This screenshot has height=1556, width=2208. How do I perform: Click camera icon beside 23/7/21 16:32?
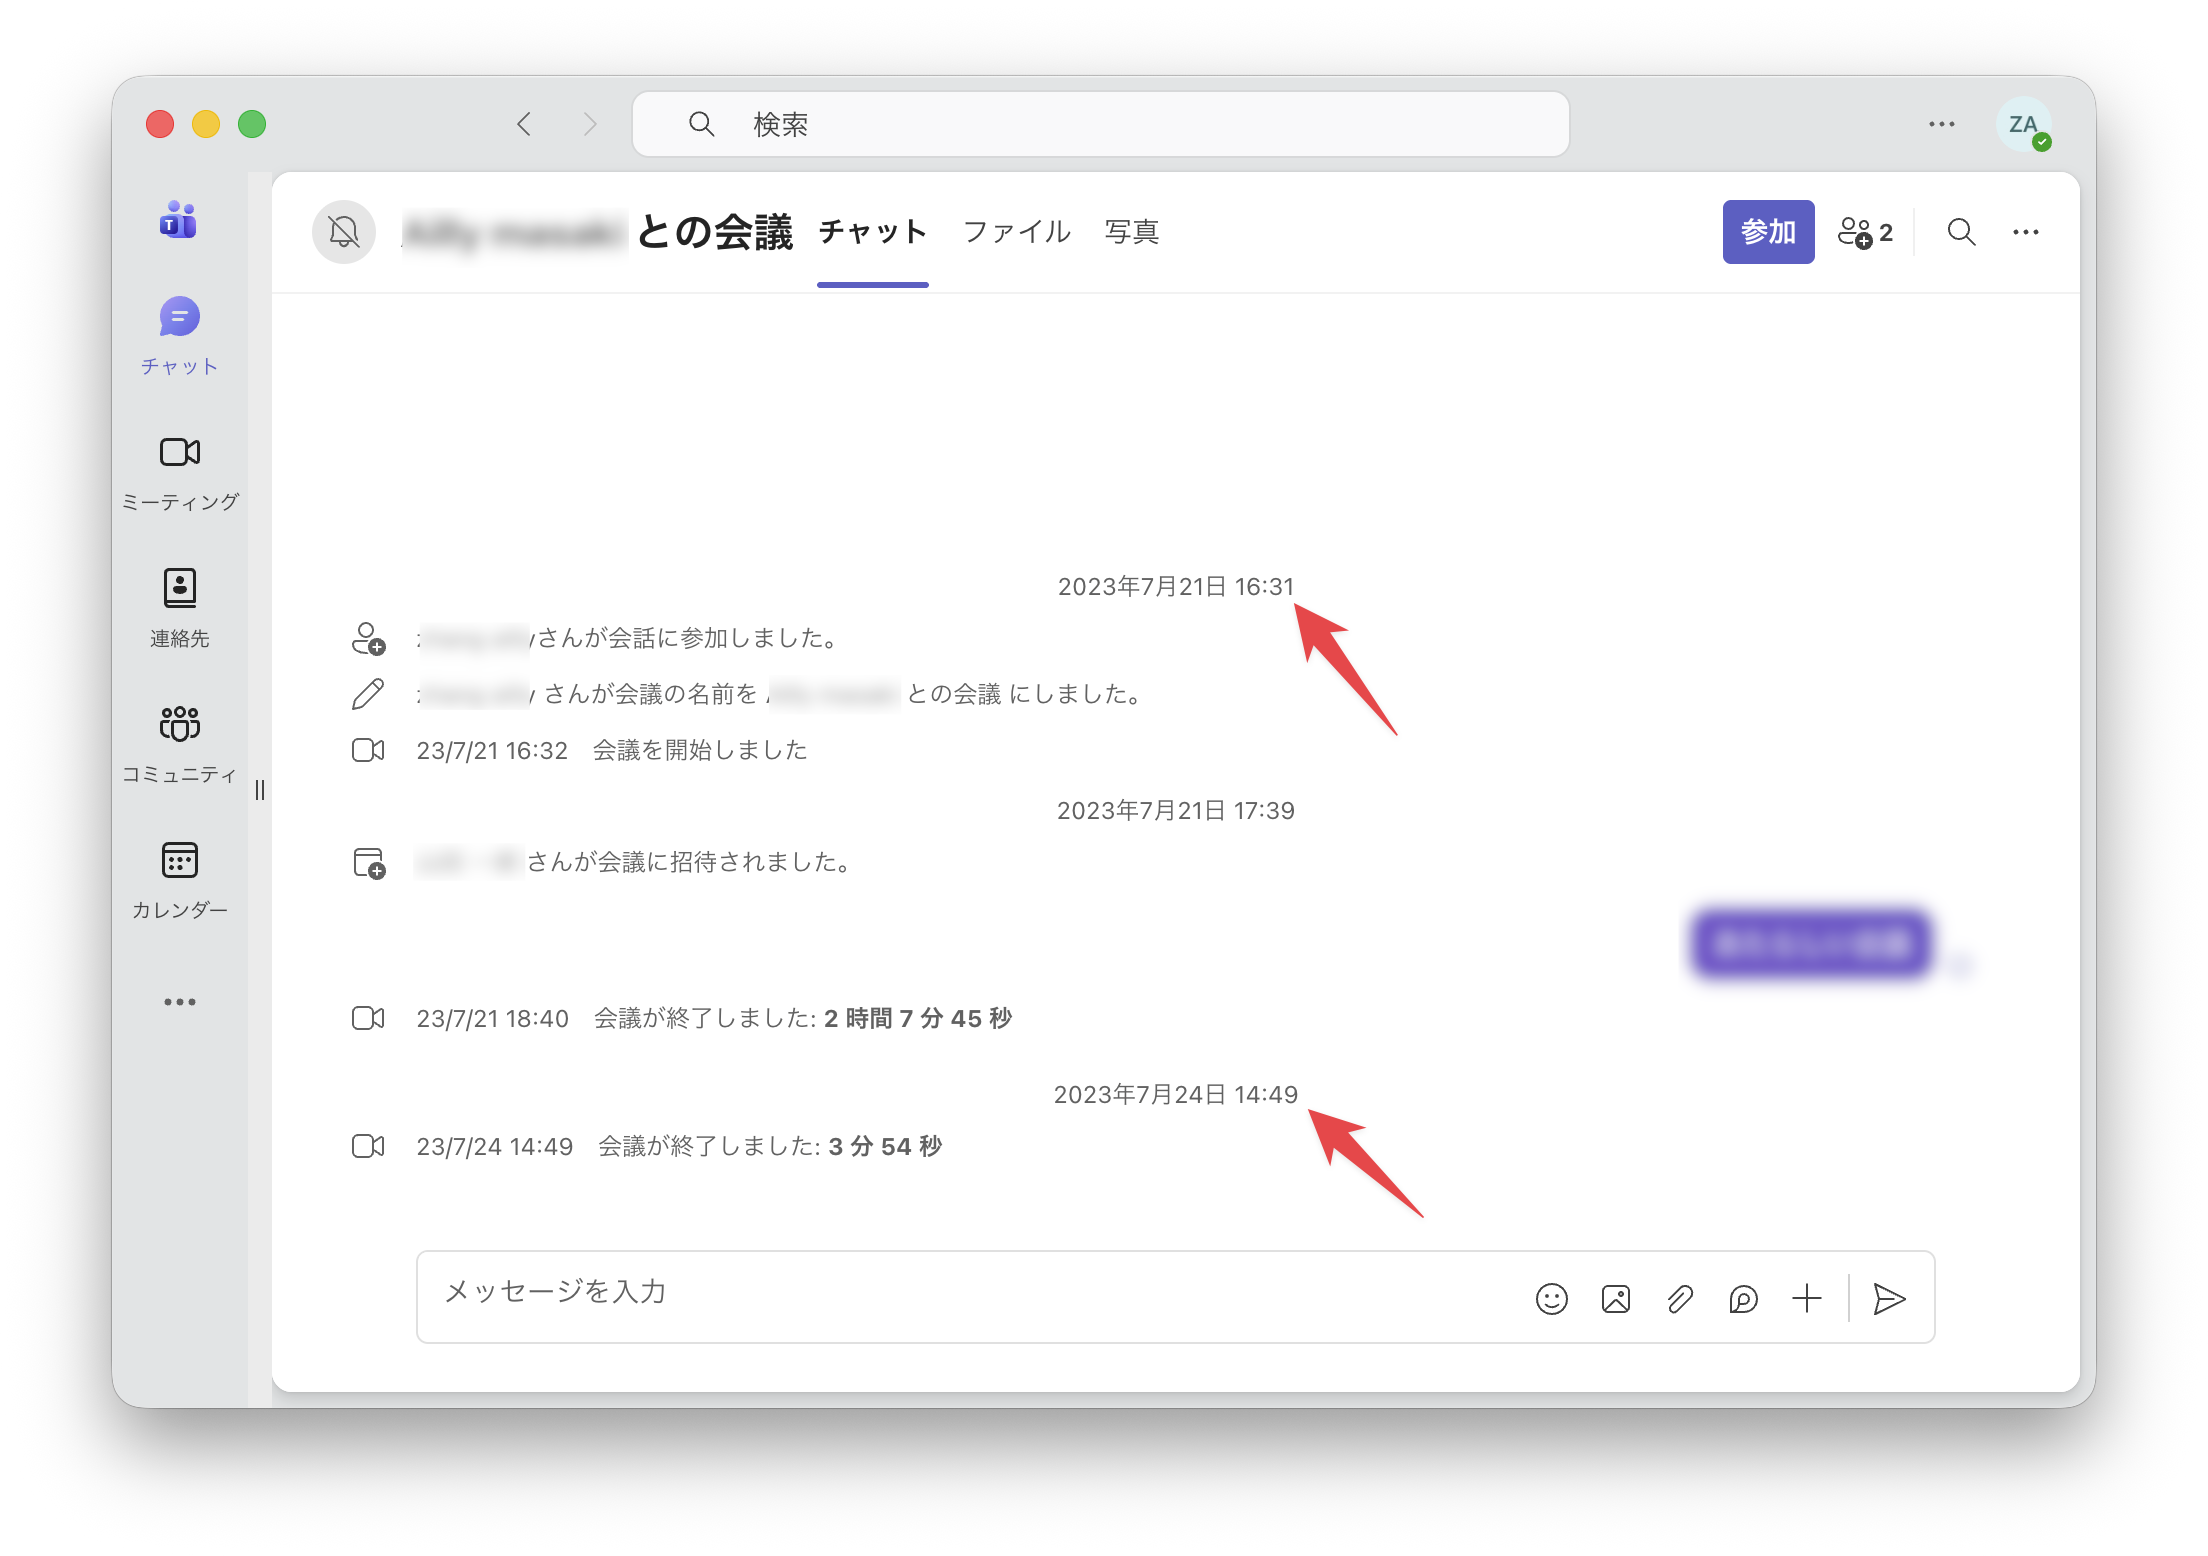368,750
